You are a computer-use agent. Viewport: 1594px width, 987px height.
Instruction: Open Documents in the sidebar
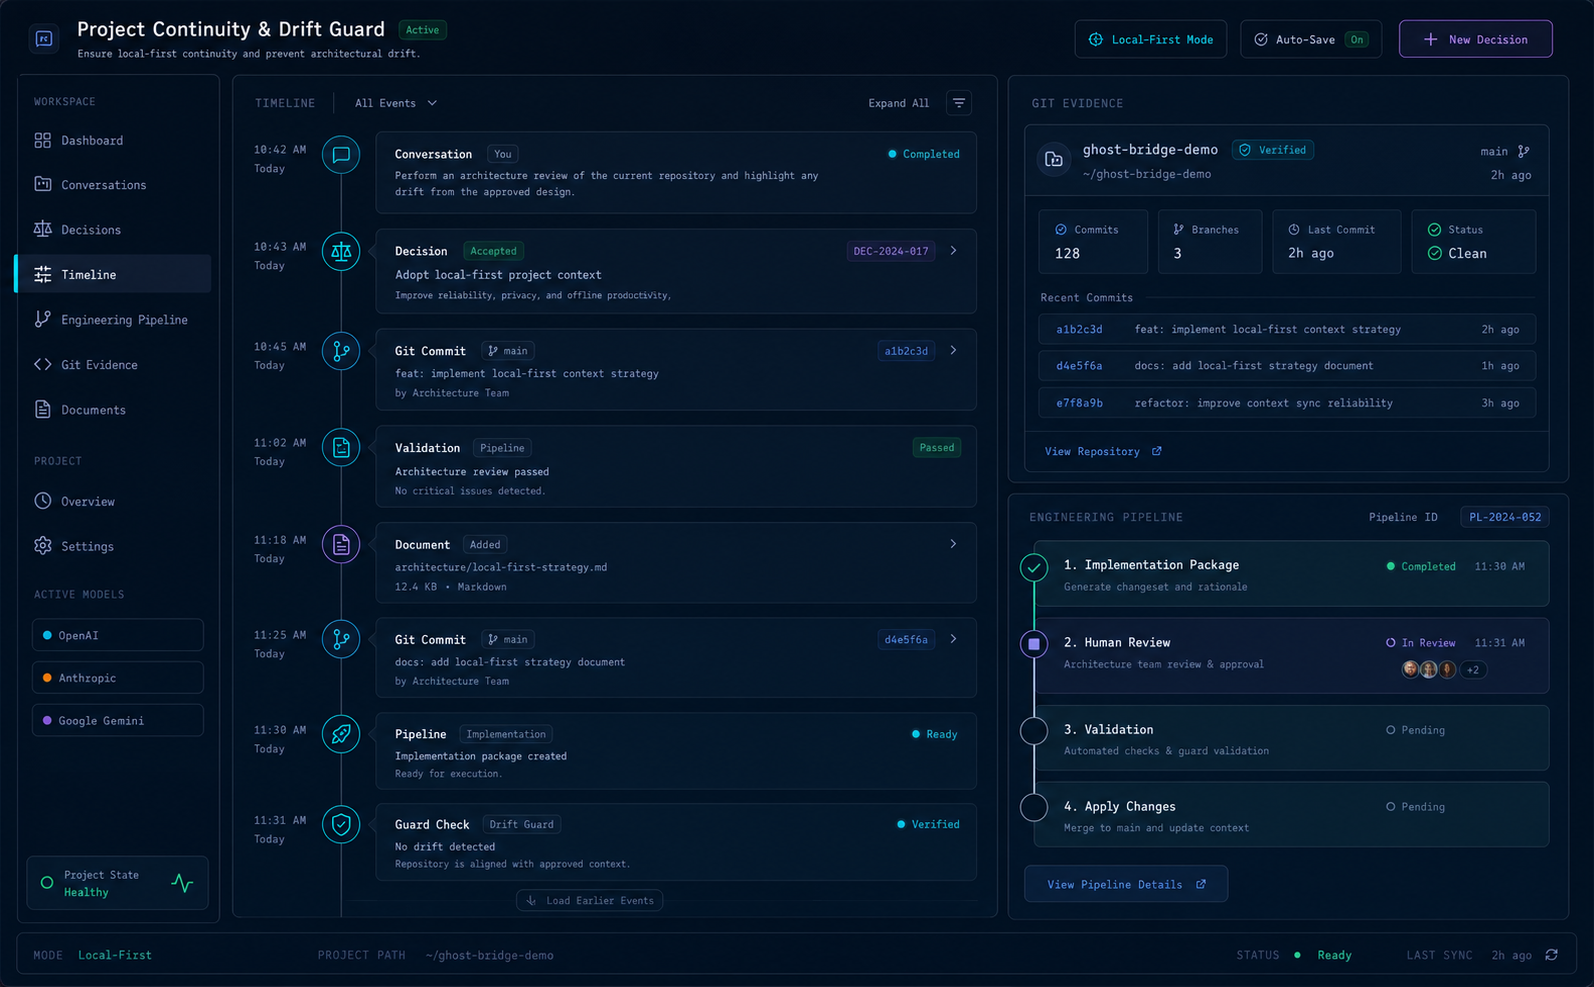tap(113, 410)
